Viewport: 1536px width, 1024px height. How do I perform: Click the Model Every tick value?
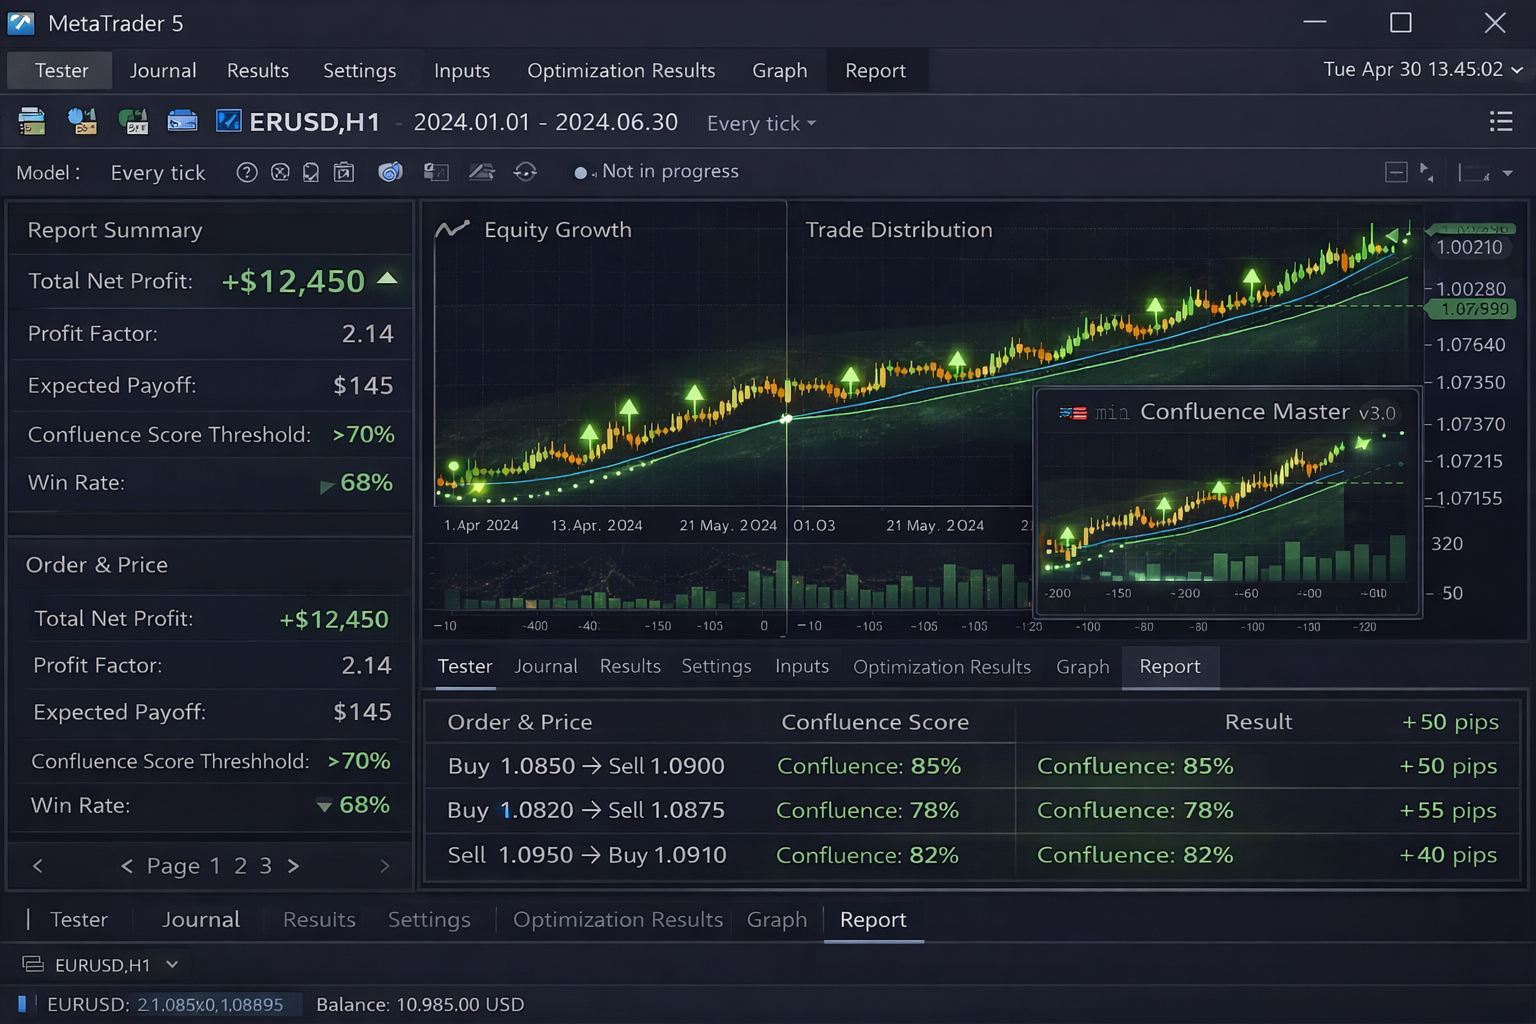[x=158, y=173]
